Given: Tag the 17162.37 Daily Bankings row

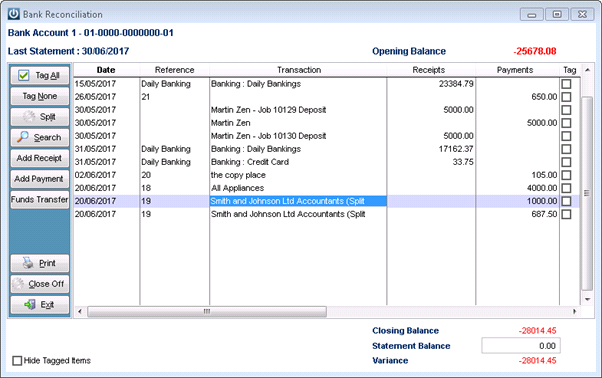Looking at the screenshot, I should point(566,149).
